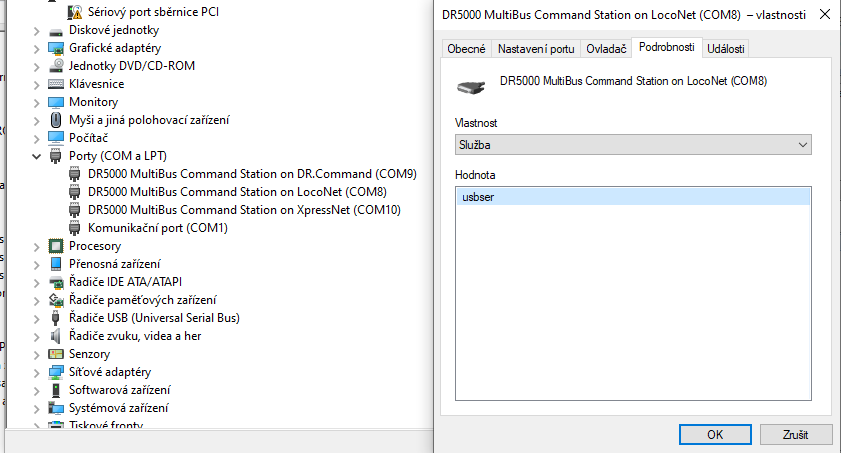Open the Vlastnost dropdown showing Služba

tap(632, 145)
